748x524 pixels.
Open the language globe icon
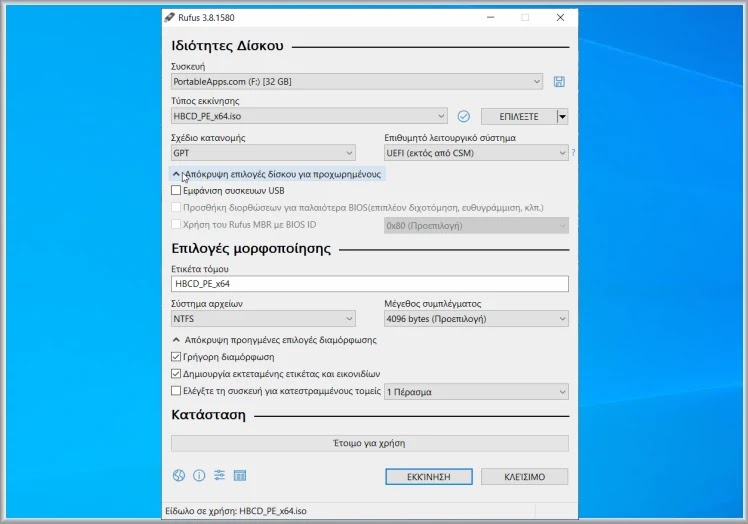pyautogui.click(x=178, y=475)
